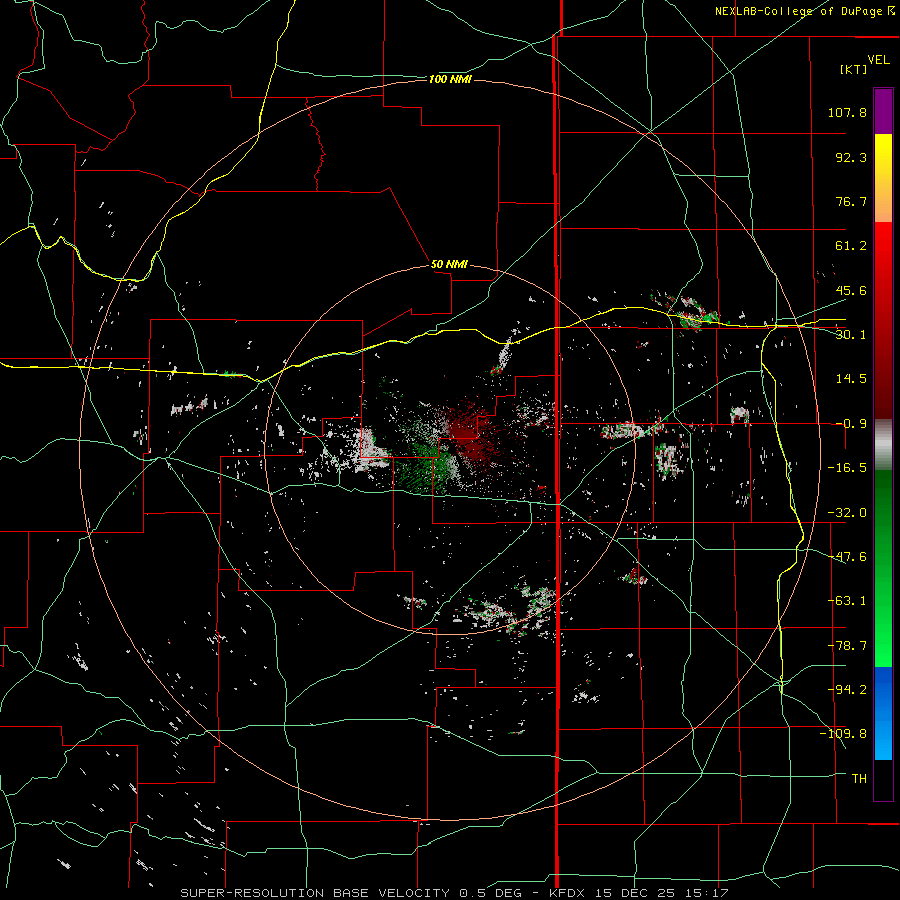Click the -94.2 legend value
900x900 pixels.
click(847, 689)
